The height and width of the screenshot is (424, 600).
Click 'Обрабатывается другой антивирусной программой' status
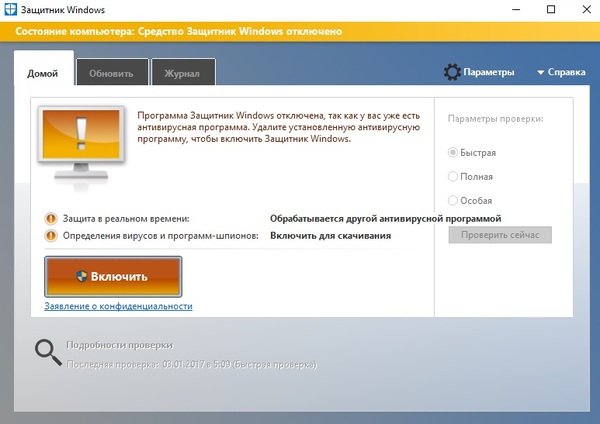pos(385,219)
